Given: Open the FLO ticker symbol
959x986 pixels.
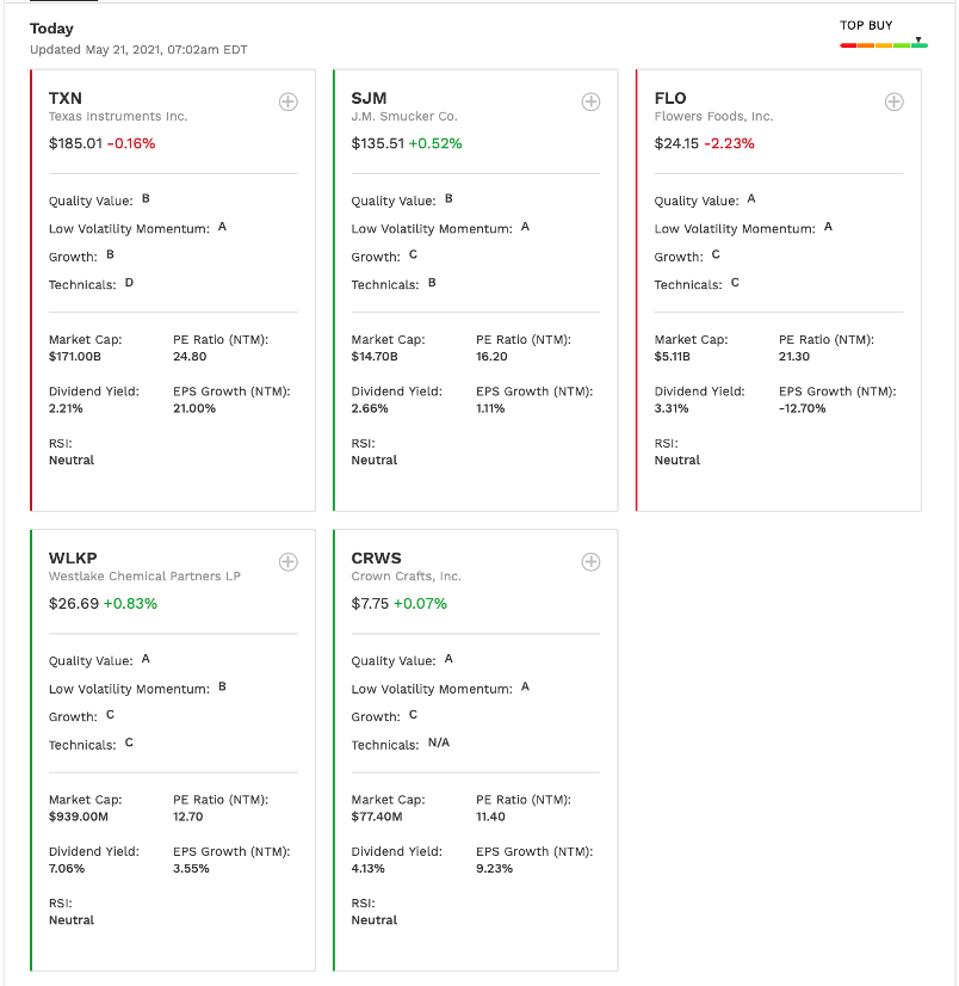Looking at the screenshot, I should pos(670,98).
